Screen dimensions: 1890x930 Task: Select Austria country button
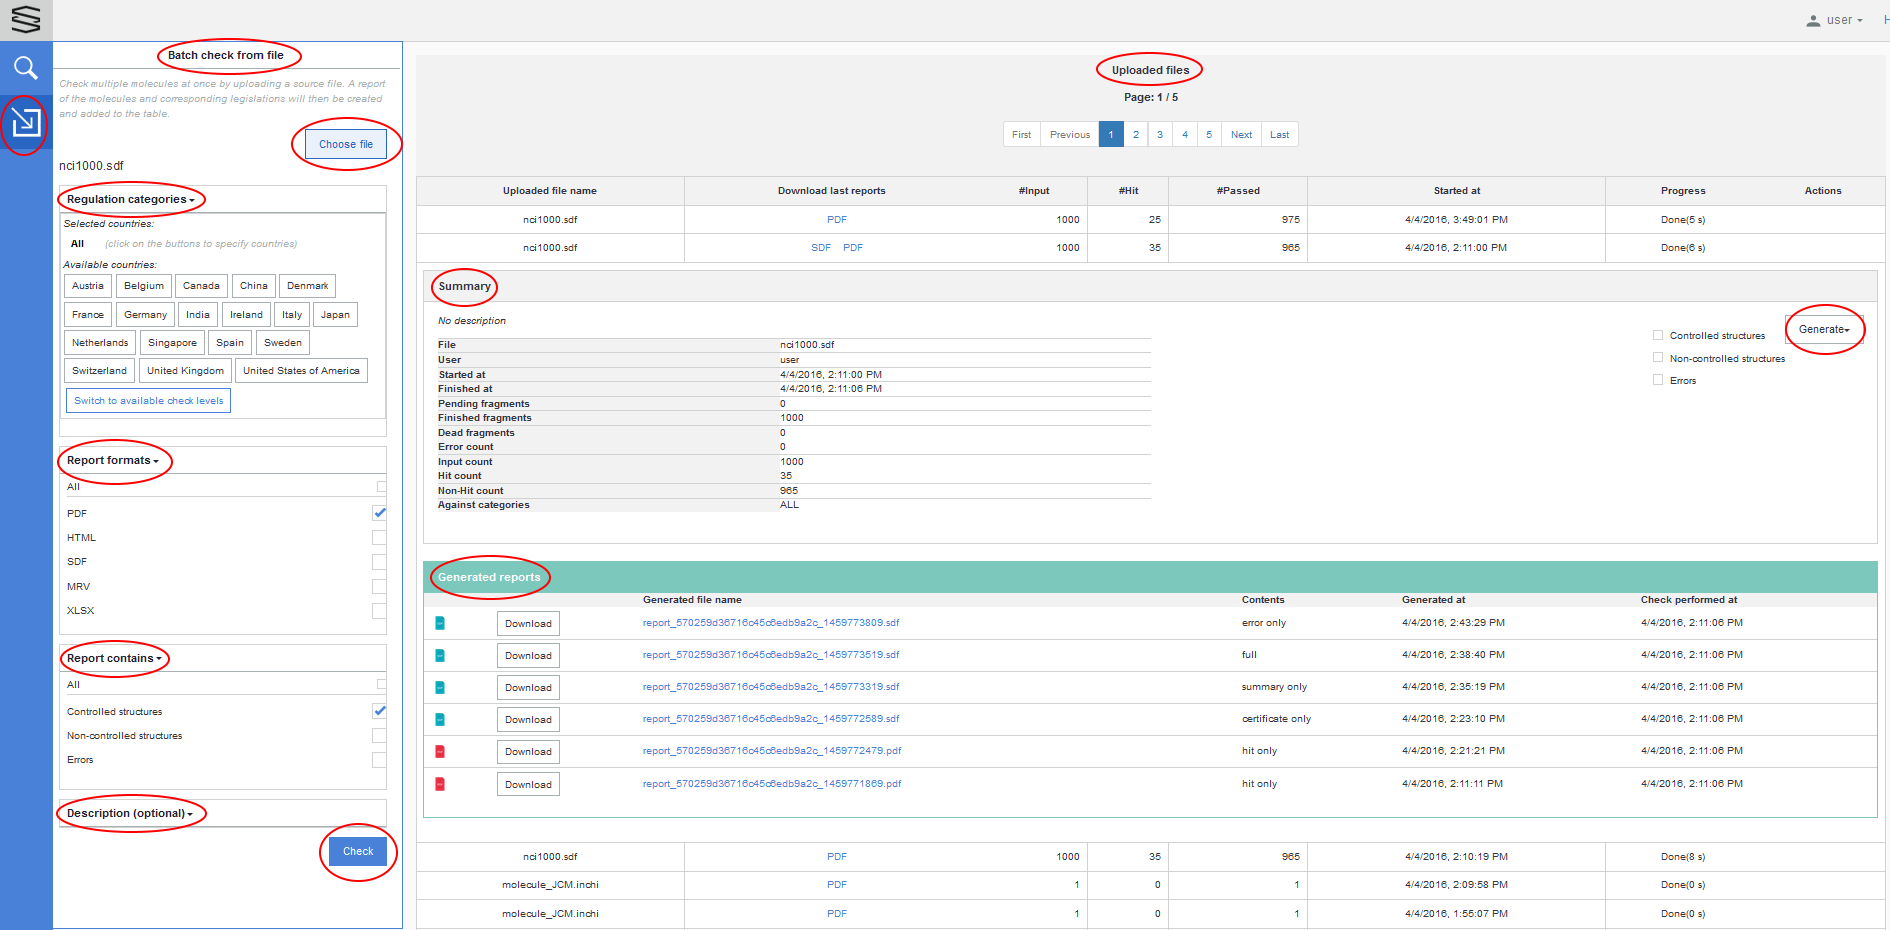tap(88, 286)
